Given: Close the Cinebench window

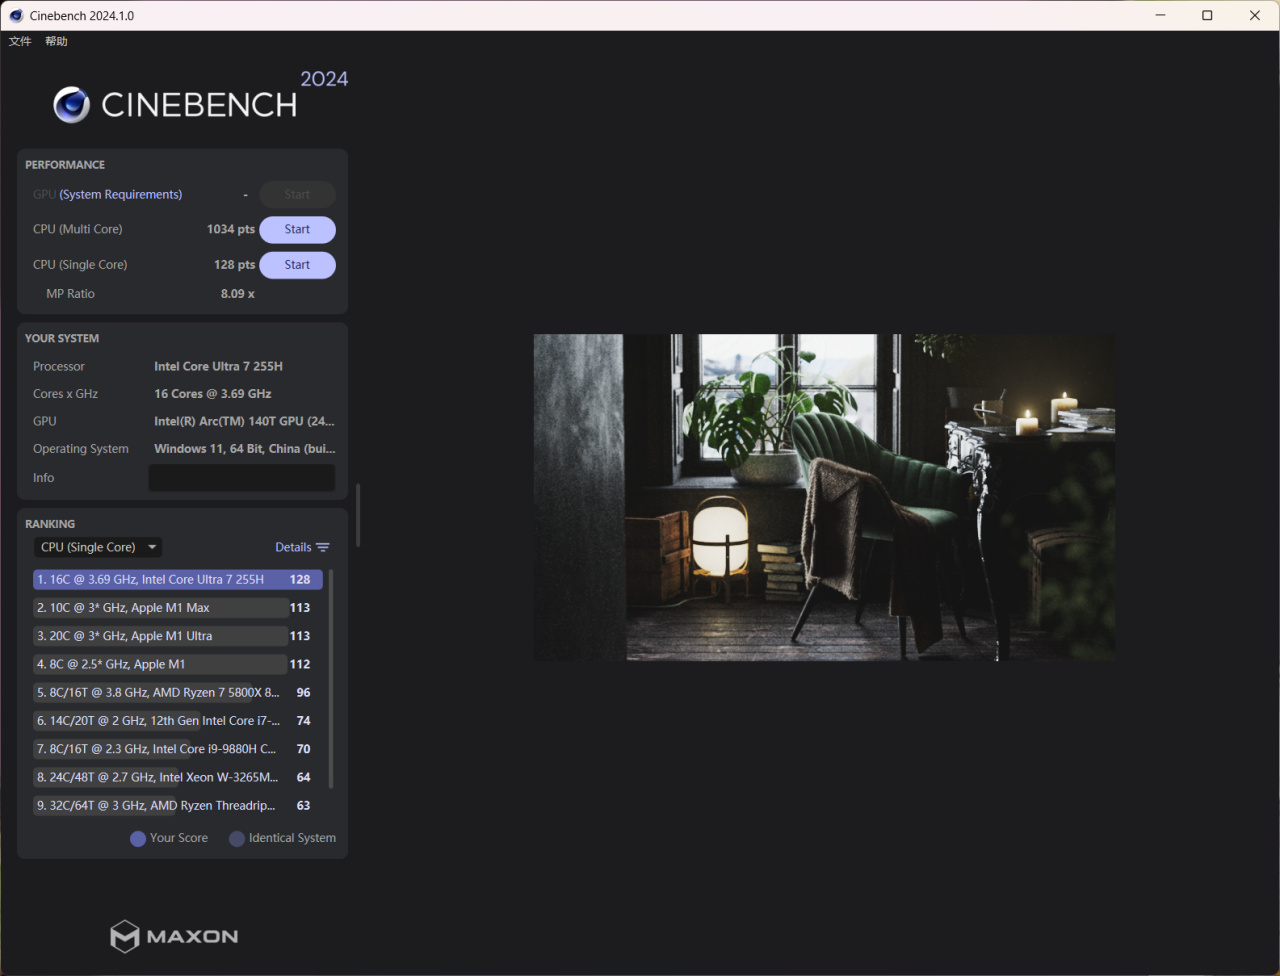Looking at the screenshot, I should tap(1255, 16).
